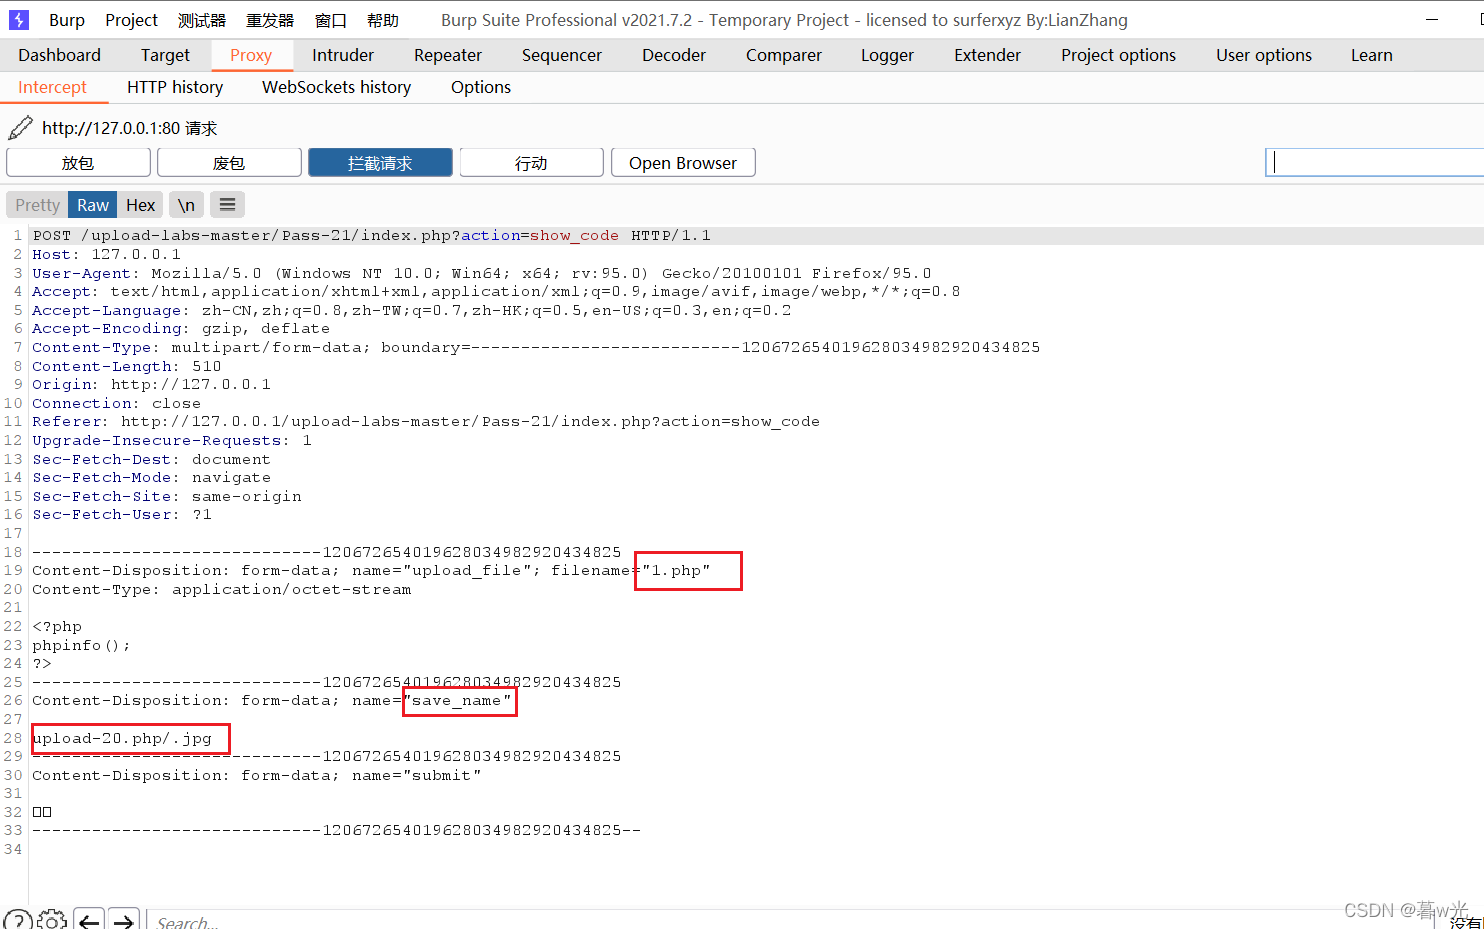The height and width of the screenshot is (929, 1484).
Task: Click the 放包 forward button
Action: pyautogui.click(x=78, y=163)
